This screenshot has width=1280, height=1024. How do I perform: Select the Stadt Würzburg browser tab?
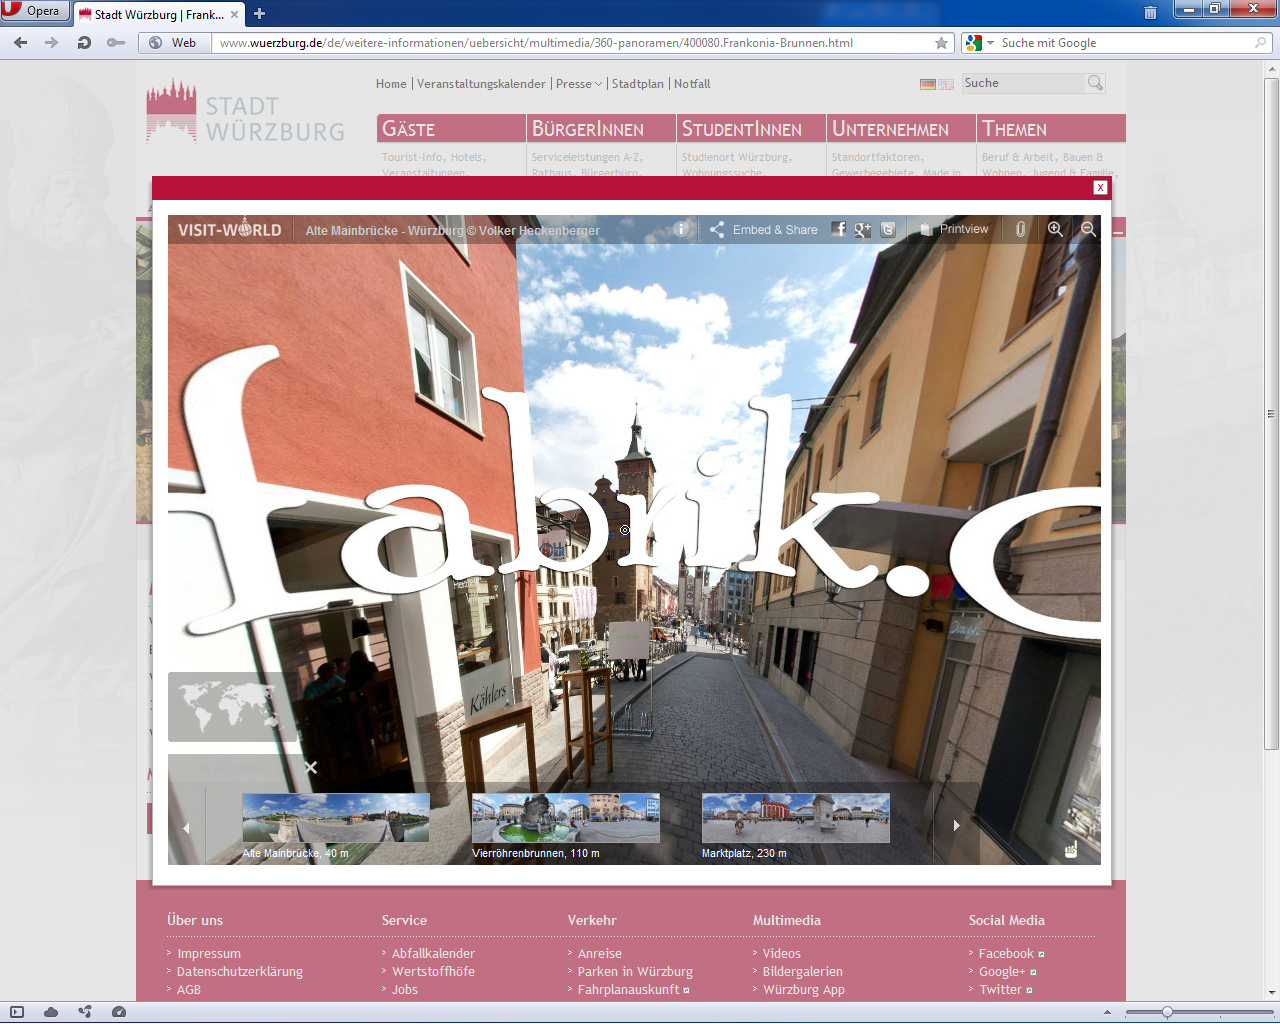(x=158, y=14)
